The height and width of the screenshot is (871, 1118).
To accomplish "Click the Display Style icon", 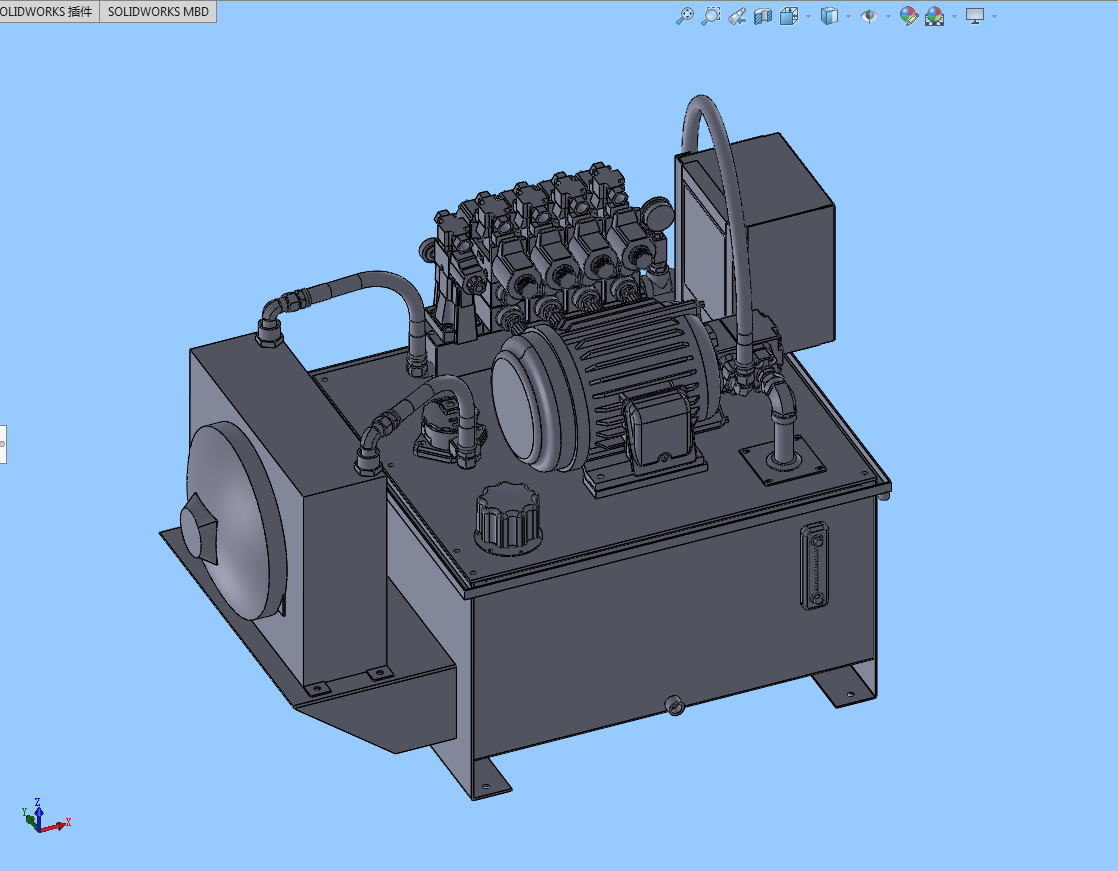I will [x=829, y=16].
